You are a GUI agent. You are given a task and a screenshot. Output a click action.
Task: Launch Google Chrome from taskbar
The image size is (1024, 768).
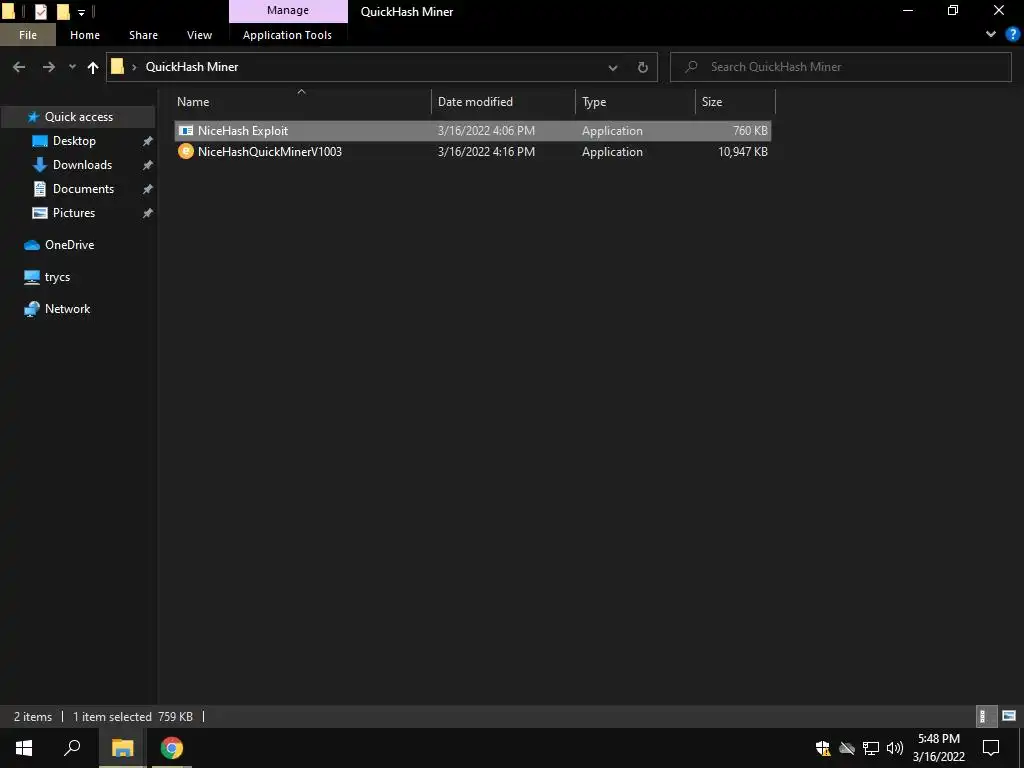click(x=172, y=748)
